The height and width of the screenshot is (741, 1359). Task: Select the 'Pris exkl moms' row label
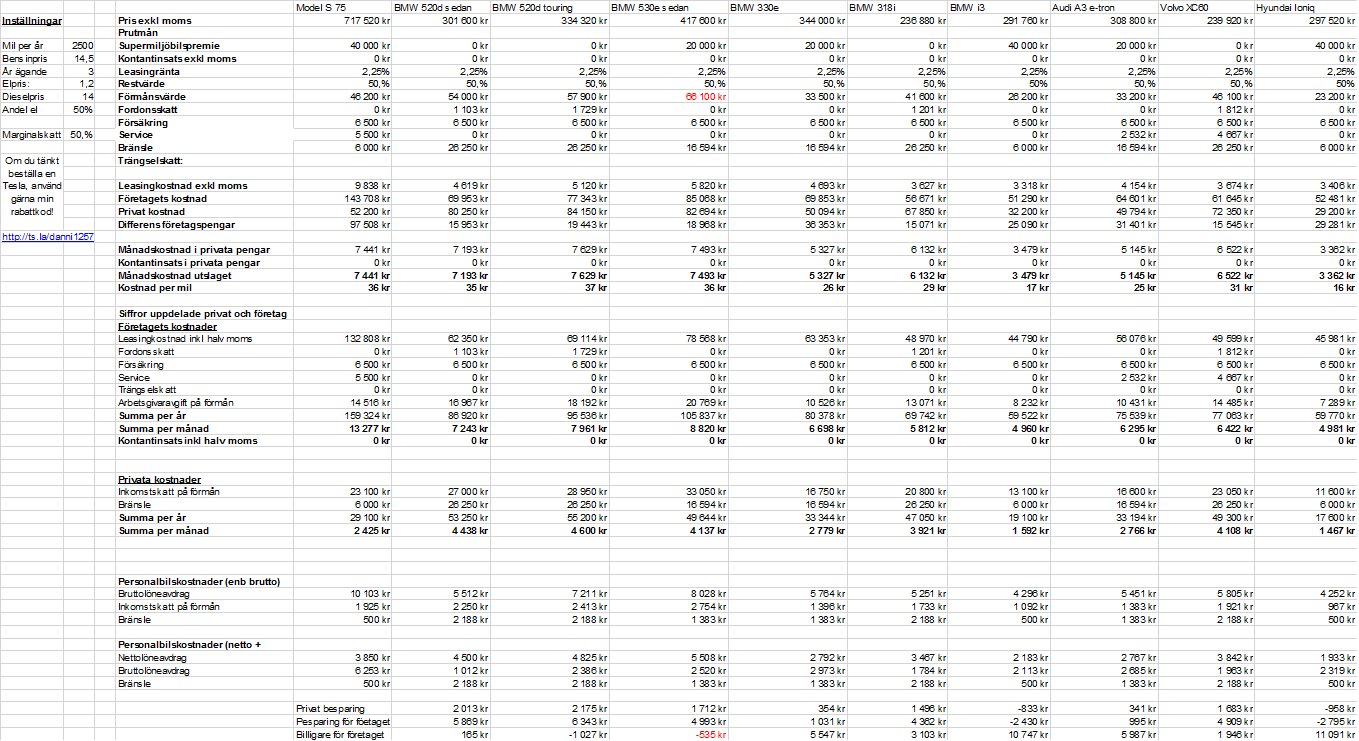[x=154, y=21]
